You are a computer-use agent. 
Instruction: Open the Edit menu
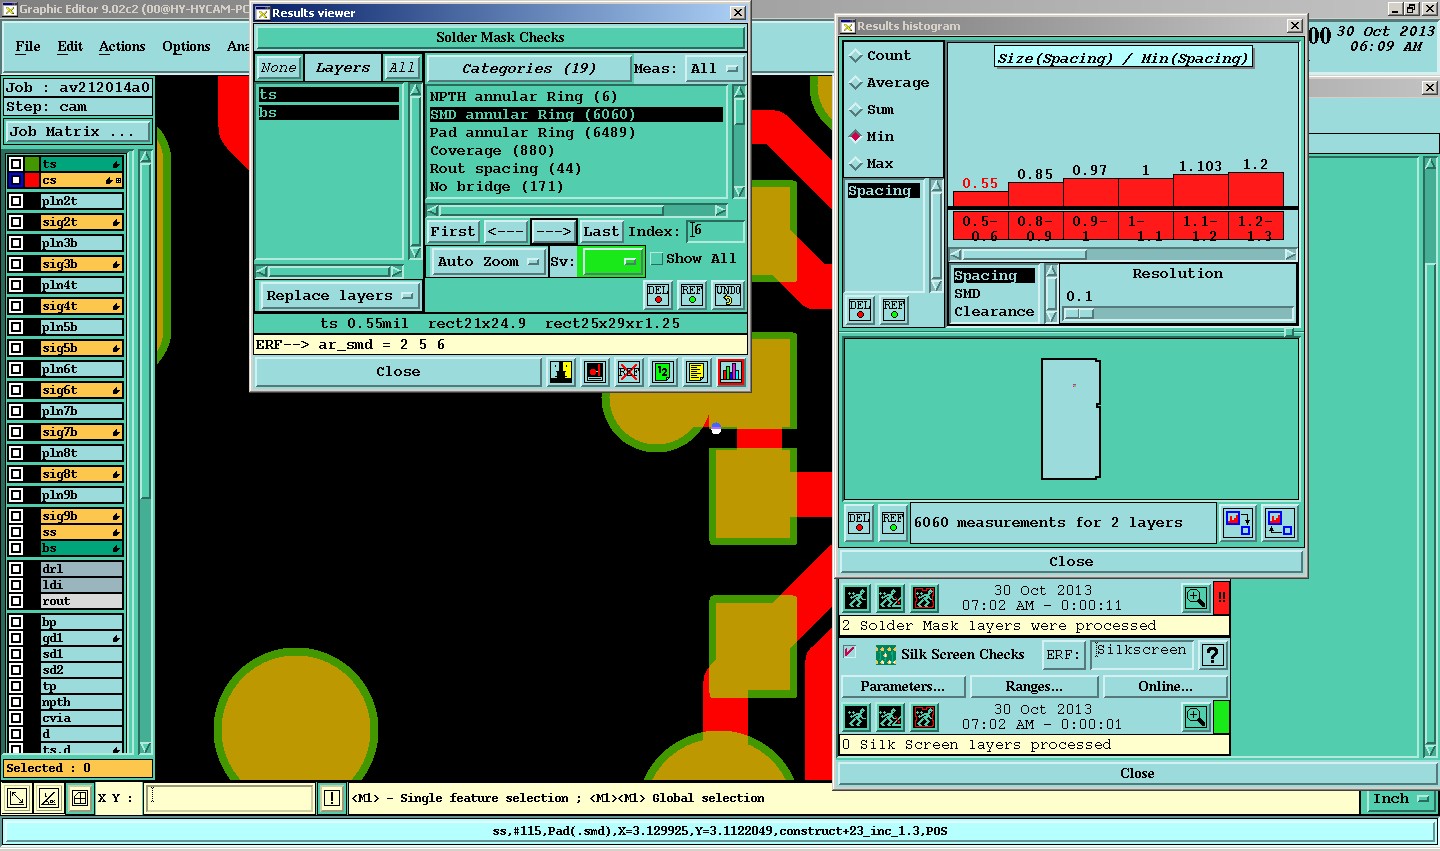(70, 47)
